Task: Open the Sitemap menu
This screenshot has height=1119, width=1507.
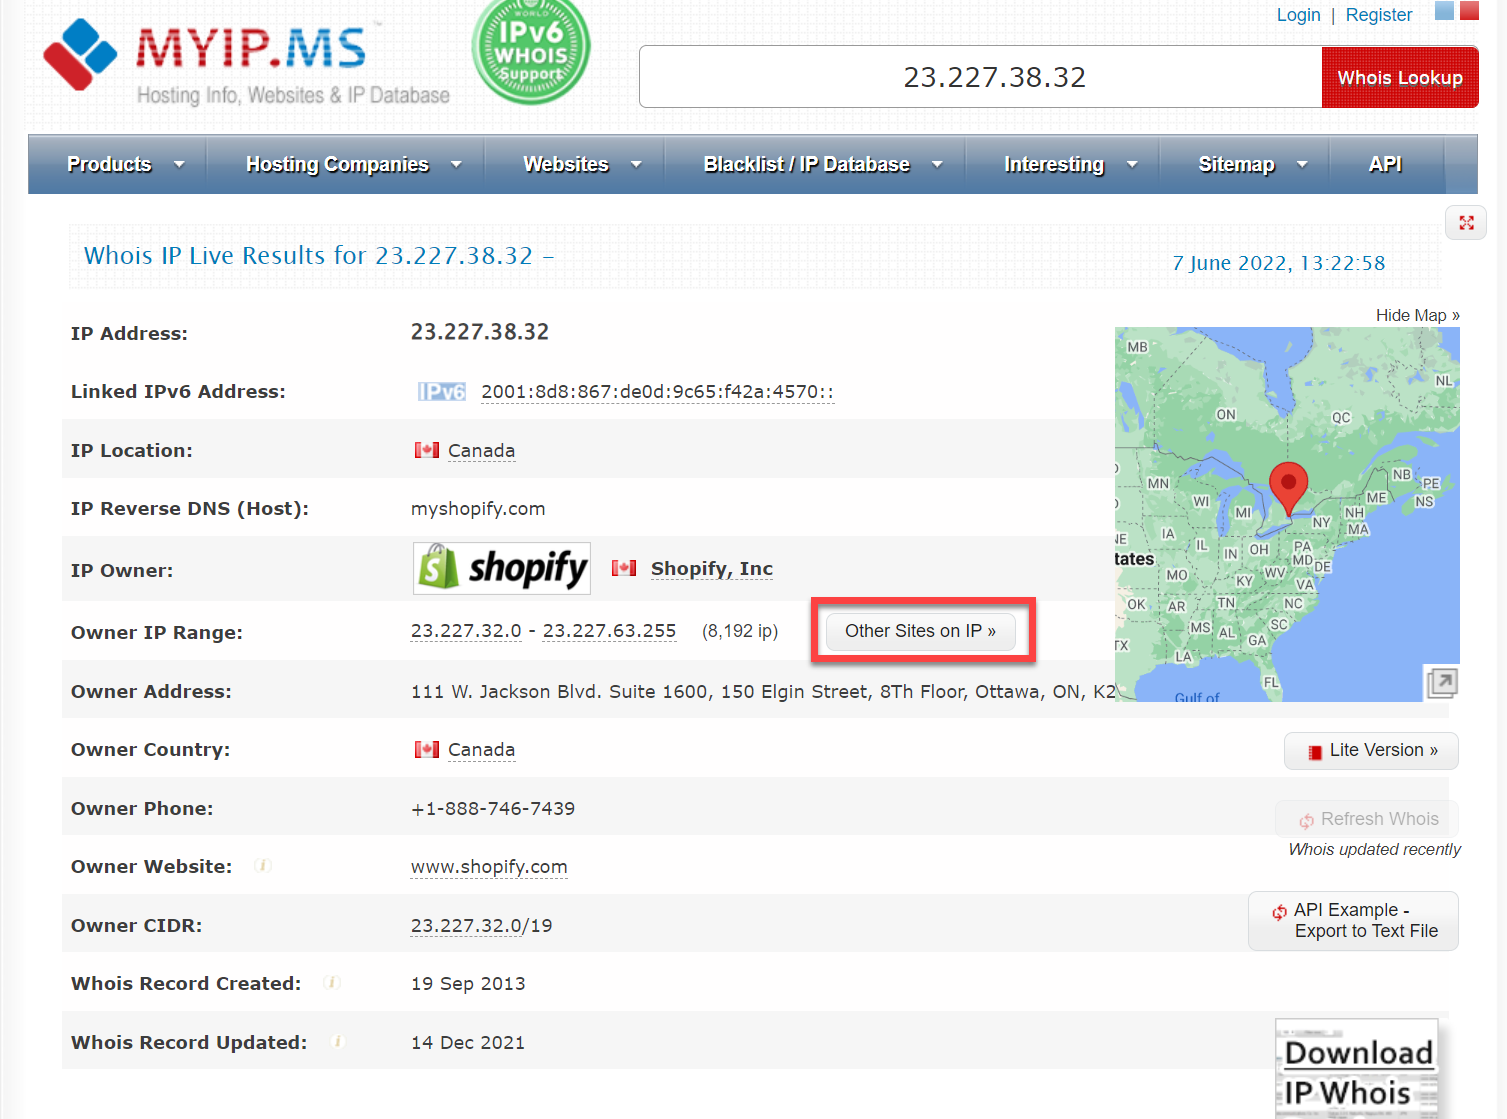Action: [x=1237, y=164]
